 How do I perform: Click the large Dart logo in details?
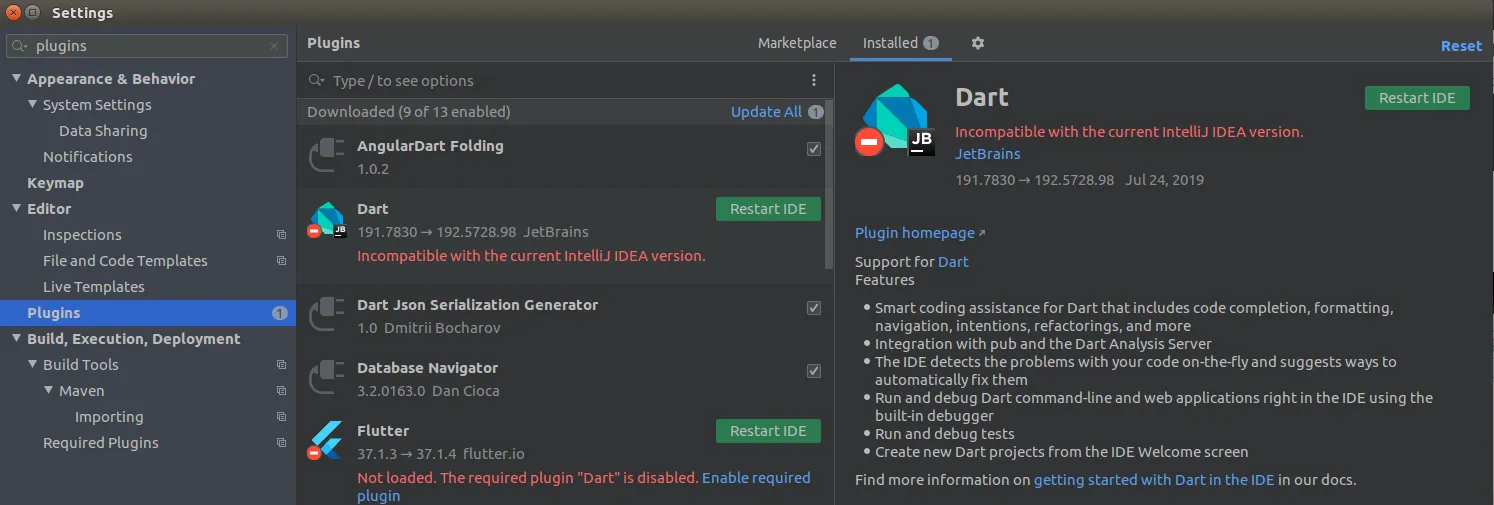[x=897, y=120]
